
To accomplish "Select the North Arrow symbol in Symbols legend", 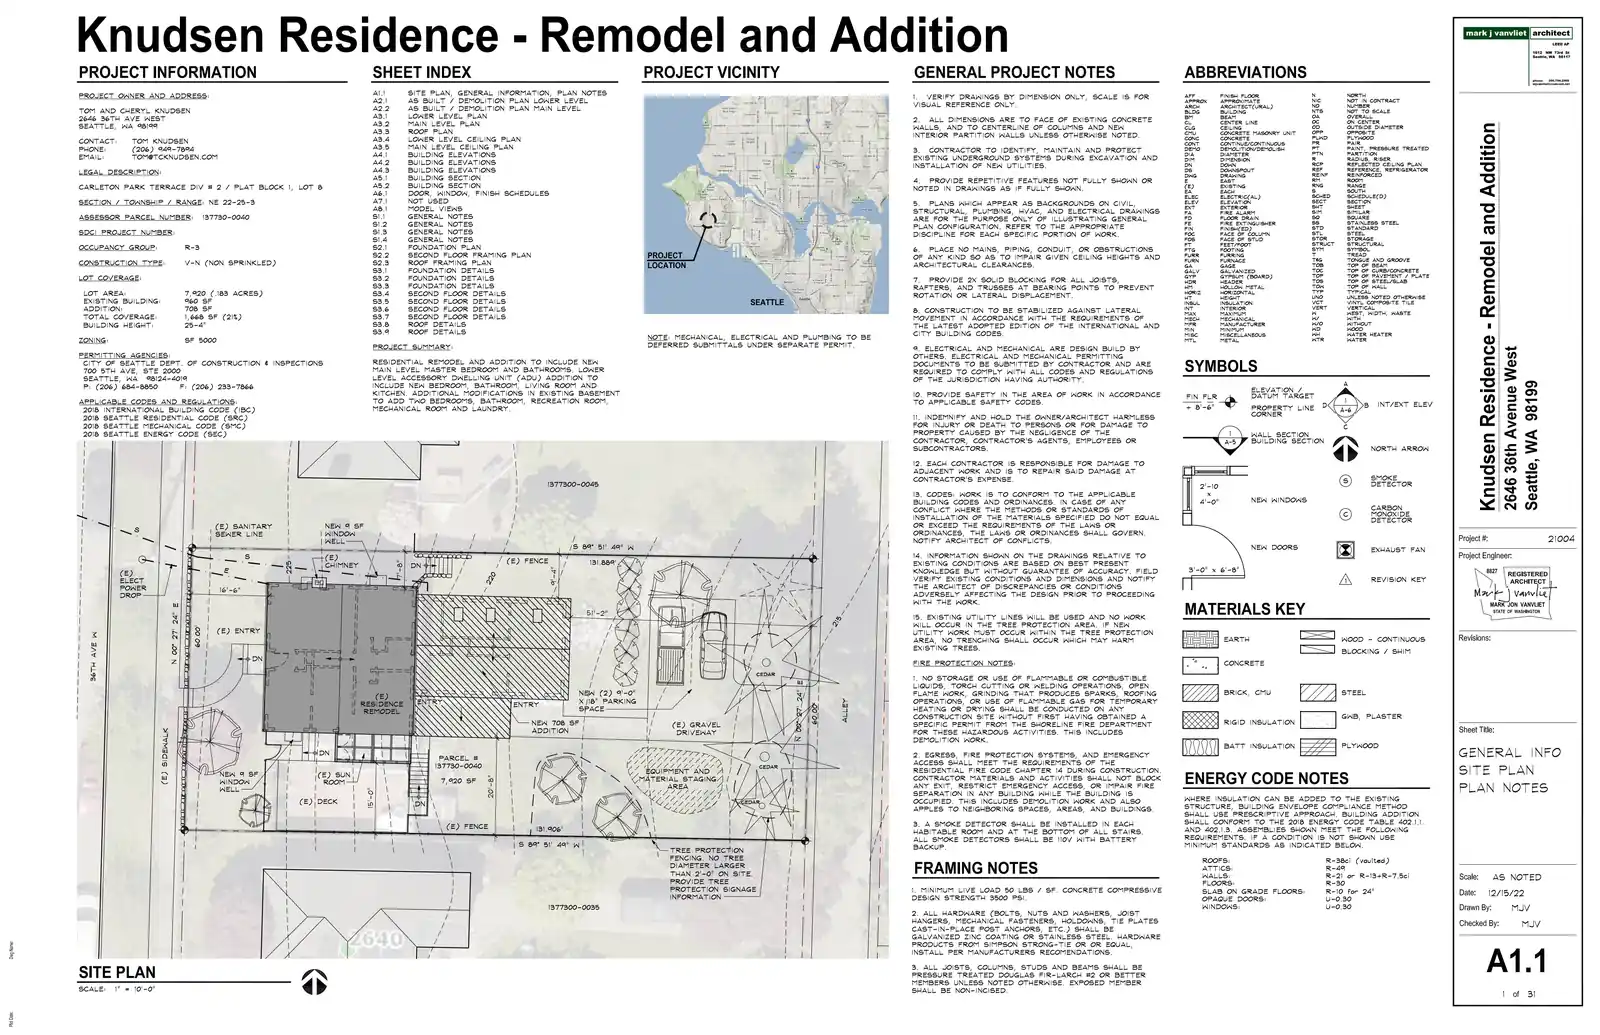I will coord(1346,450).
